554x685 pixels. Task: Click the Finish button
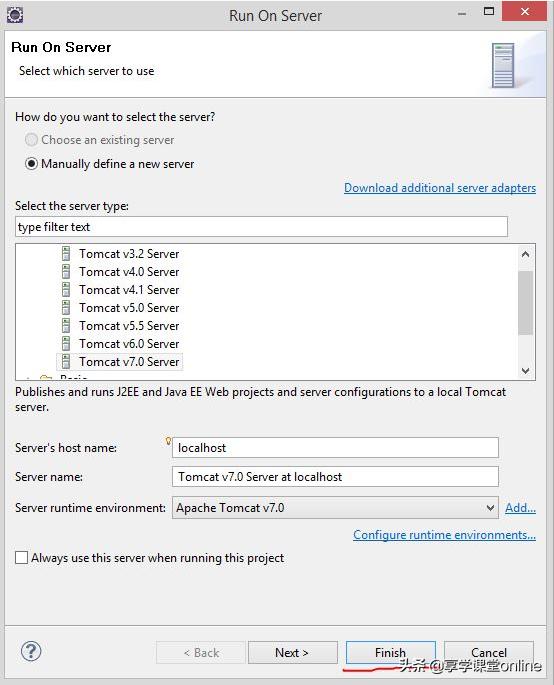(391, 652)
